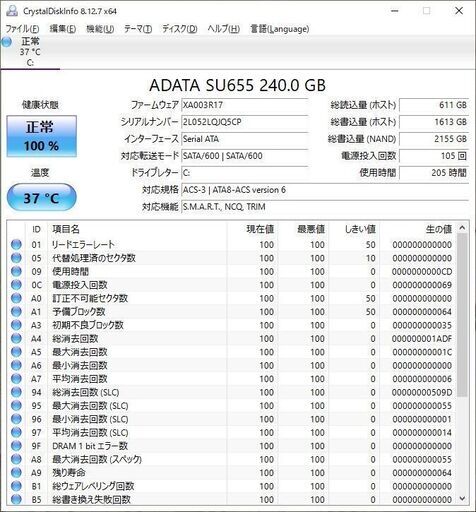
Task: Click the drive letter field C:
Action: (x=245, y=173)
